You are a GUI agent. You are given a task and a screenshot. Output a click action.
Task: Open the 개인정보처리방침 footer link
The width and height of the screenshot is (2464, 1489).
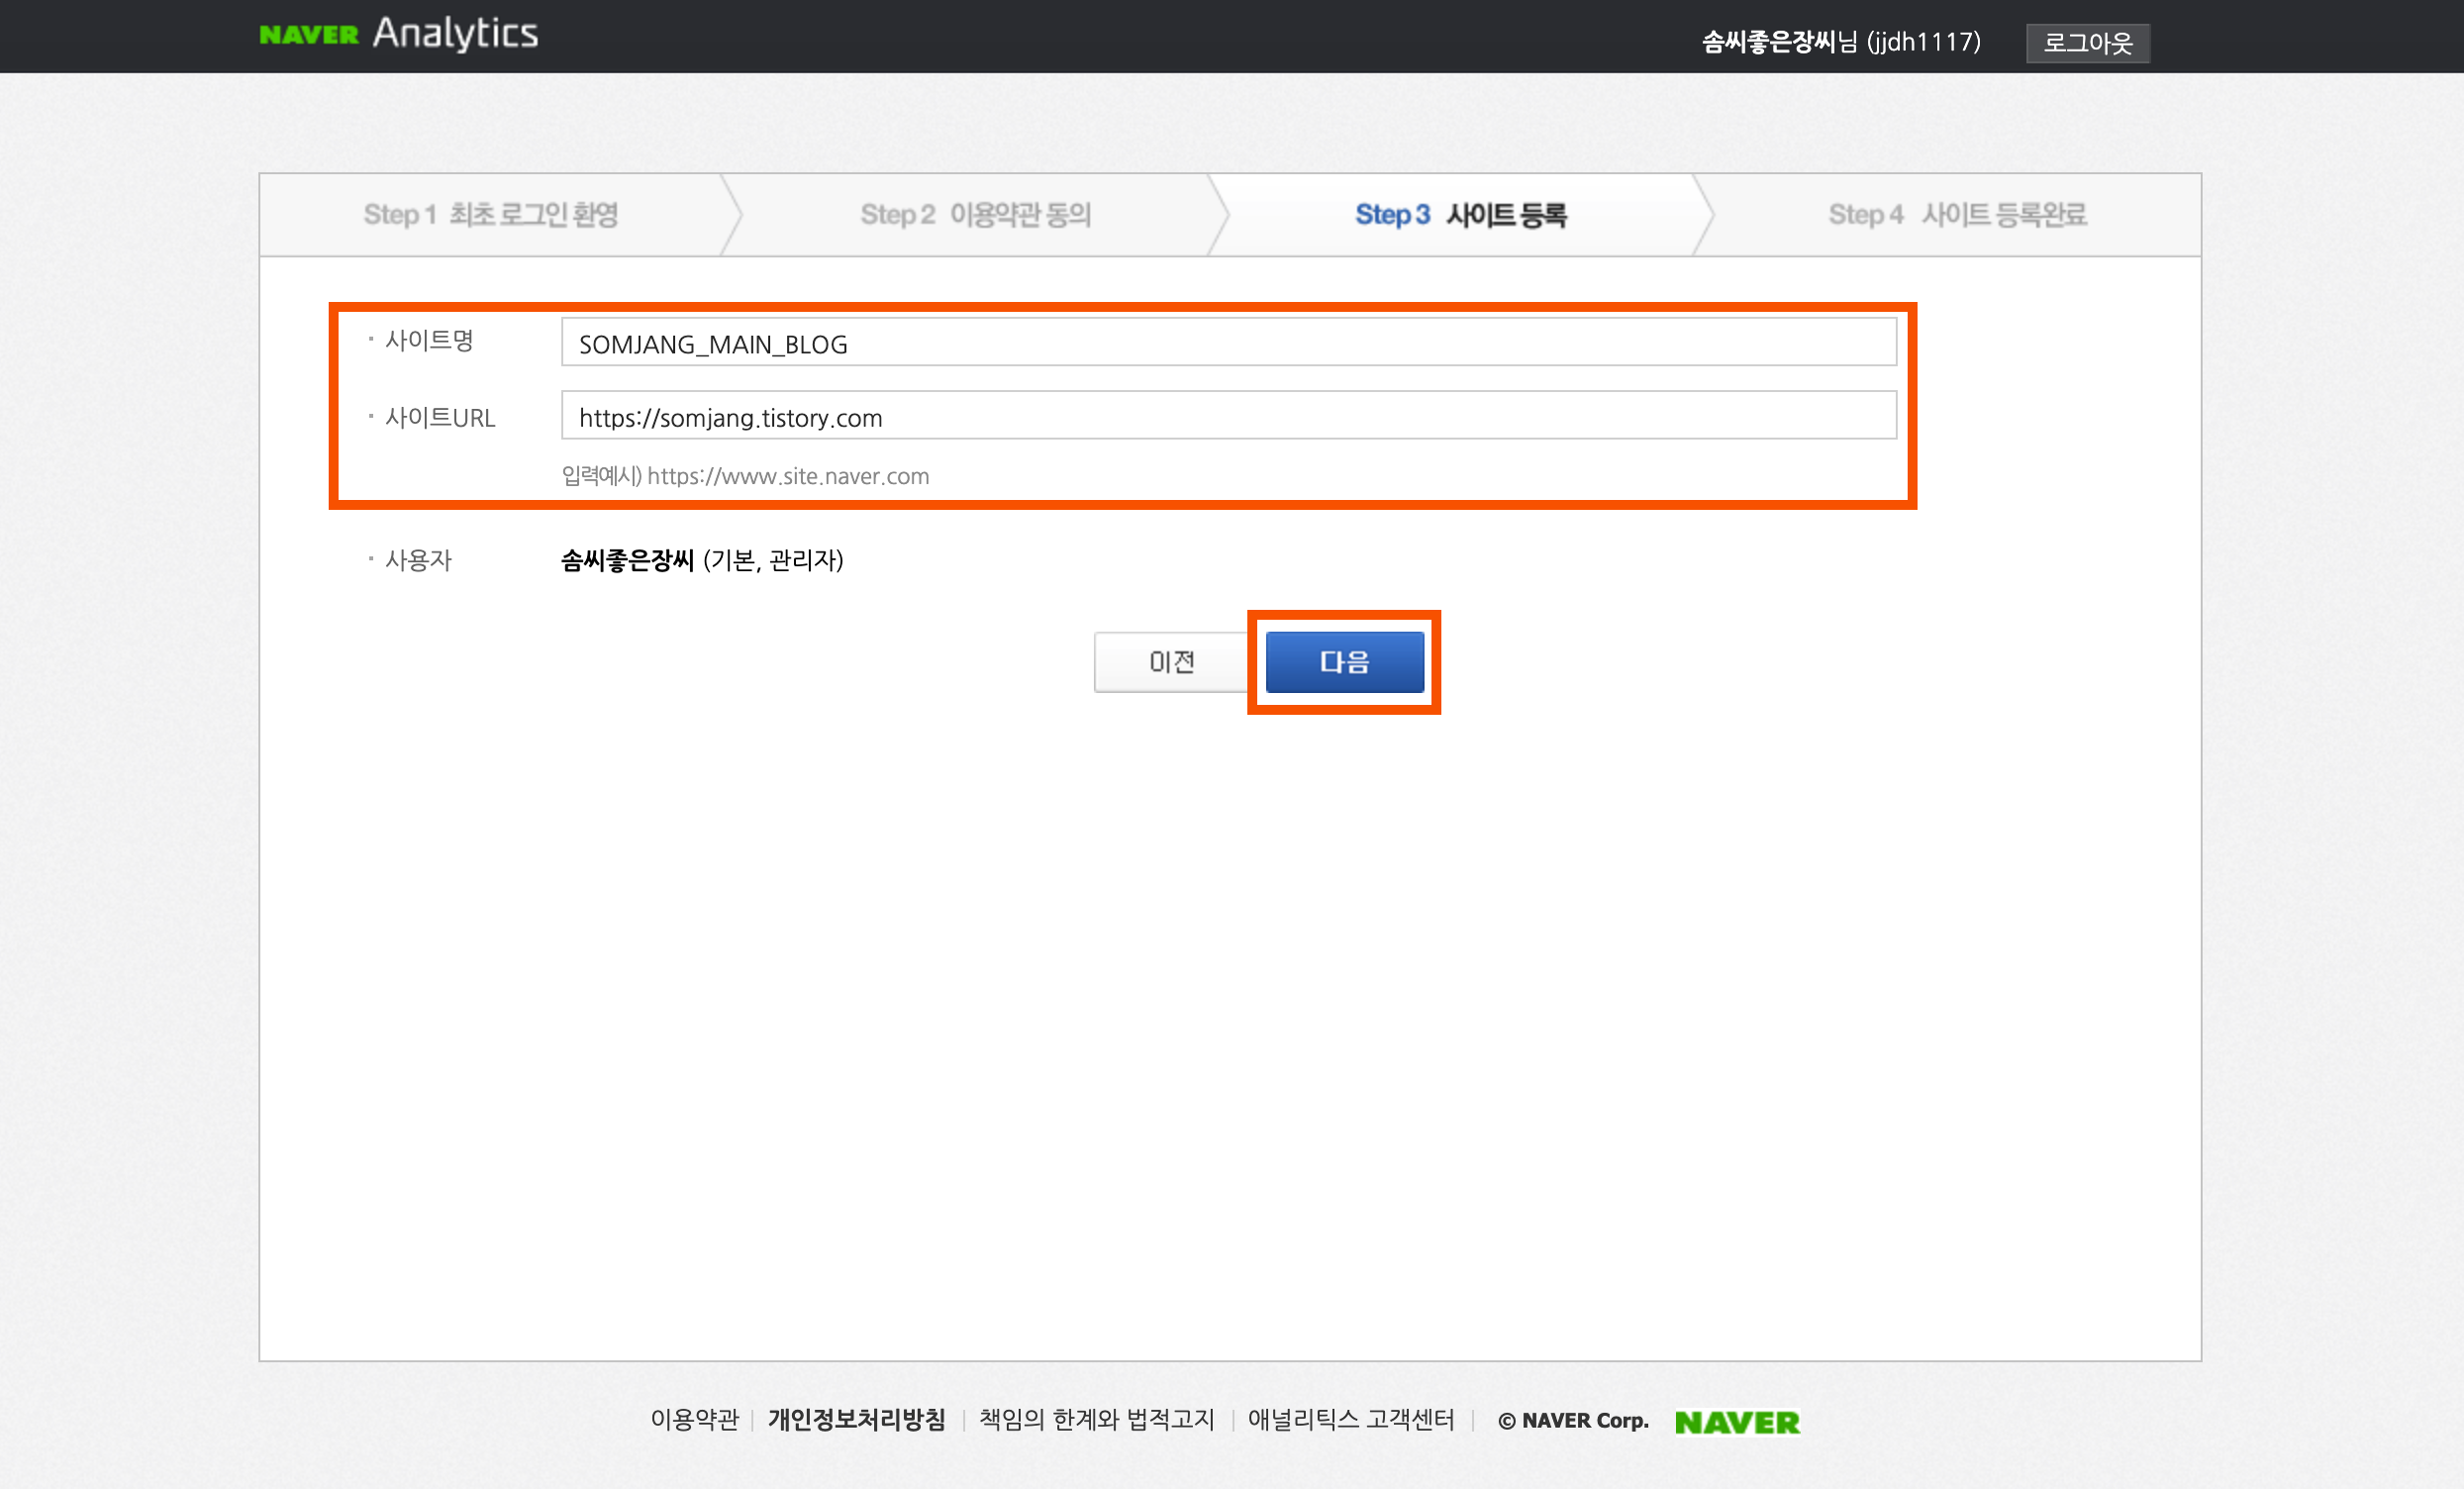click(856, 1419)
